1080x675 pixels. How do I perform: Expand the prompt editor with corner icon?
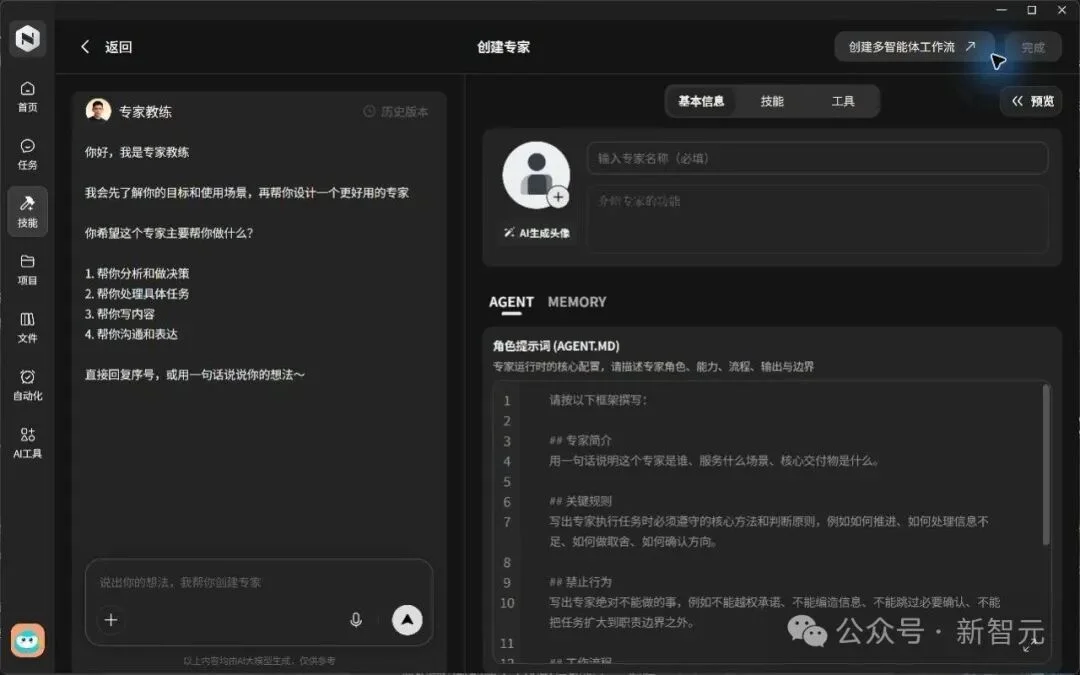pos(1031,645)
